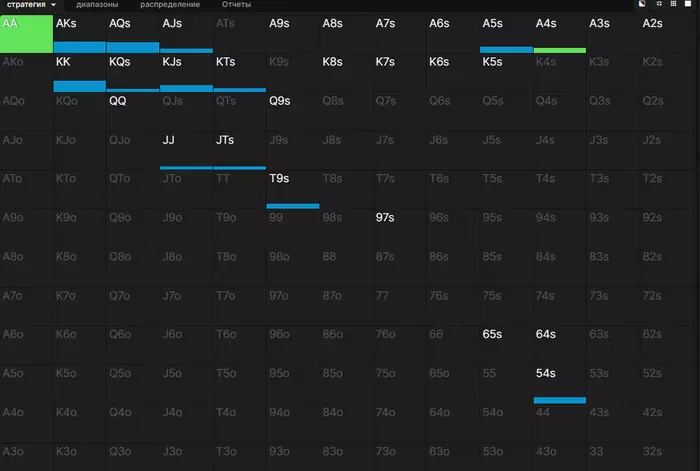Switch to the распределение tab
This screenshot has width=700, height=471.
click(x=170, y=4)
